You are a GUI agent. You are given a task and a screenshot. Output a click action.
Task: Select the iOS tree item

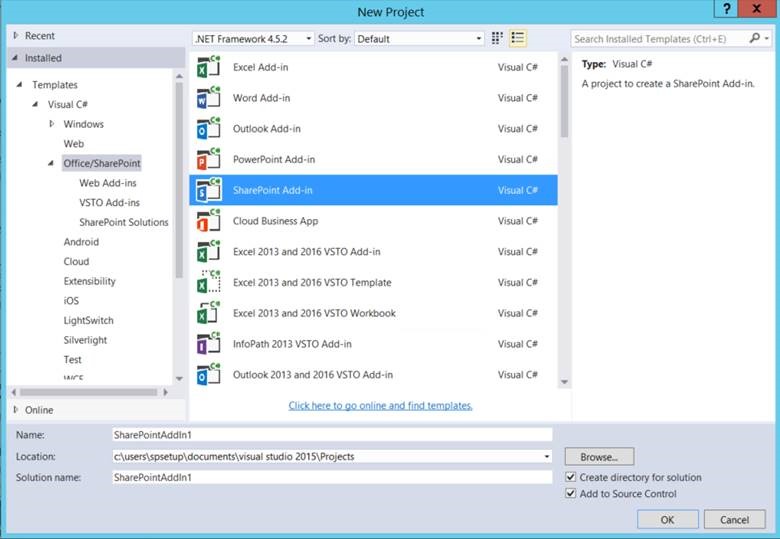(x=71, y=301)
